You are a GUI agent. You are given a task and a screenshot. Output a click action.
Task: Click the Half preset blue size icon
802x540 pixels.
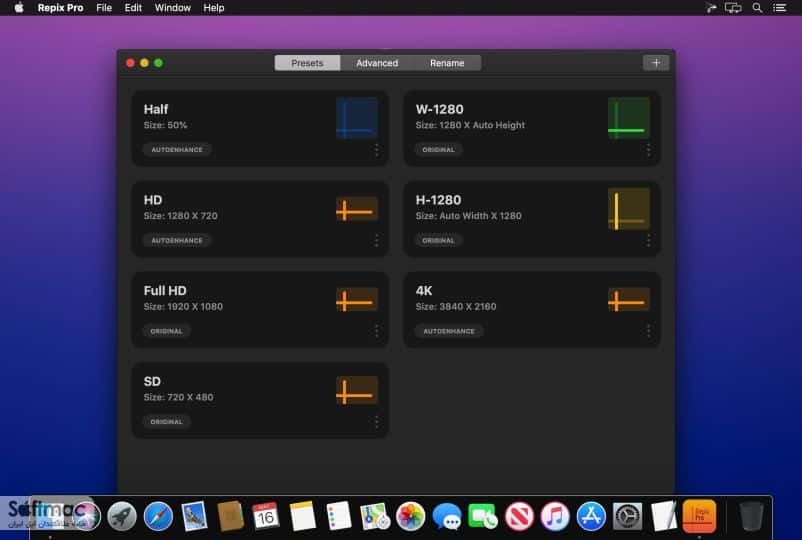point(357,118)
